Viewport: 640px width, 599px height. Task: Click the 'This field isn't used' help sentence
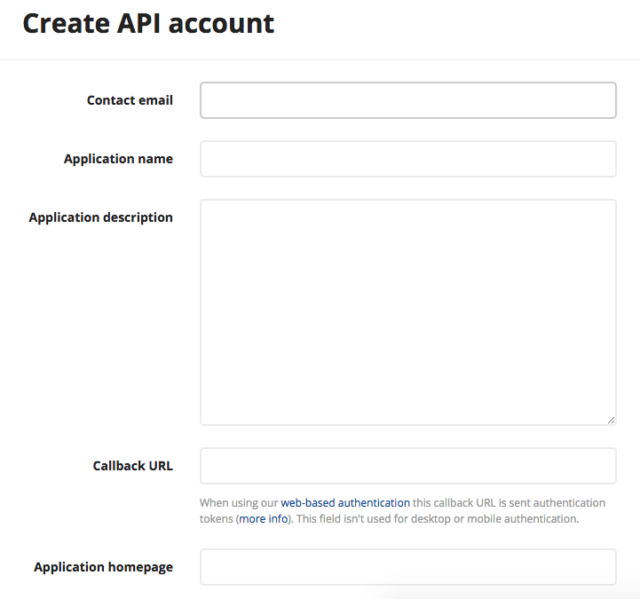(438, 519)
